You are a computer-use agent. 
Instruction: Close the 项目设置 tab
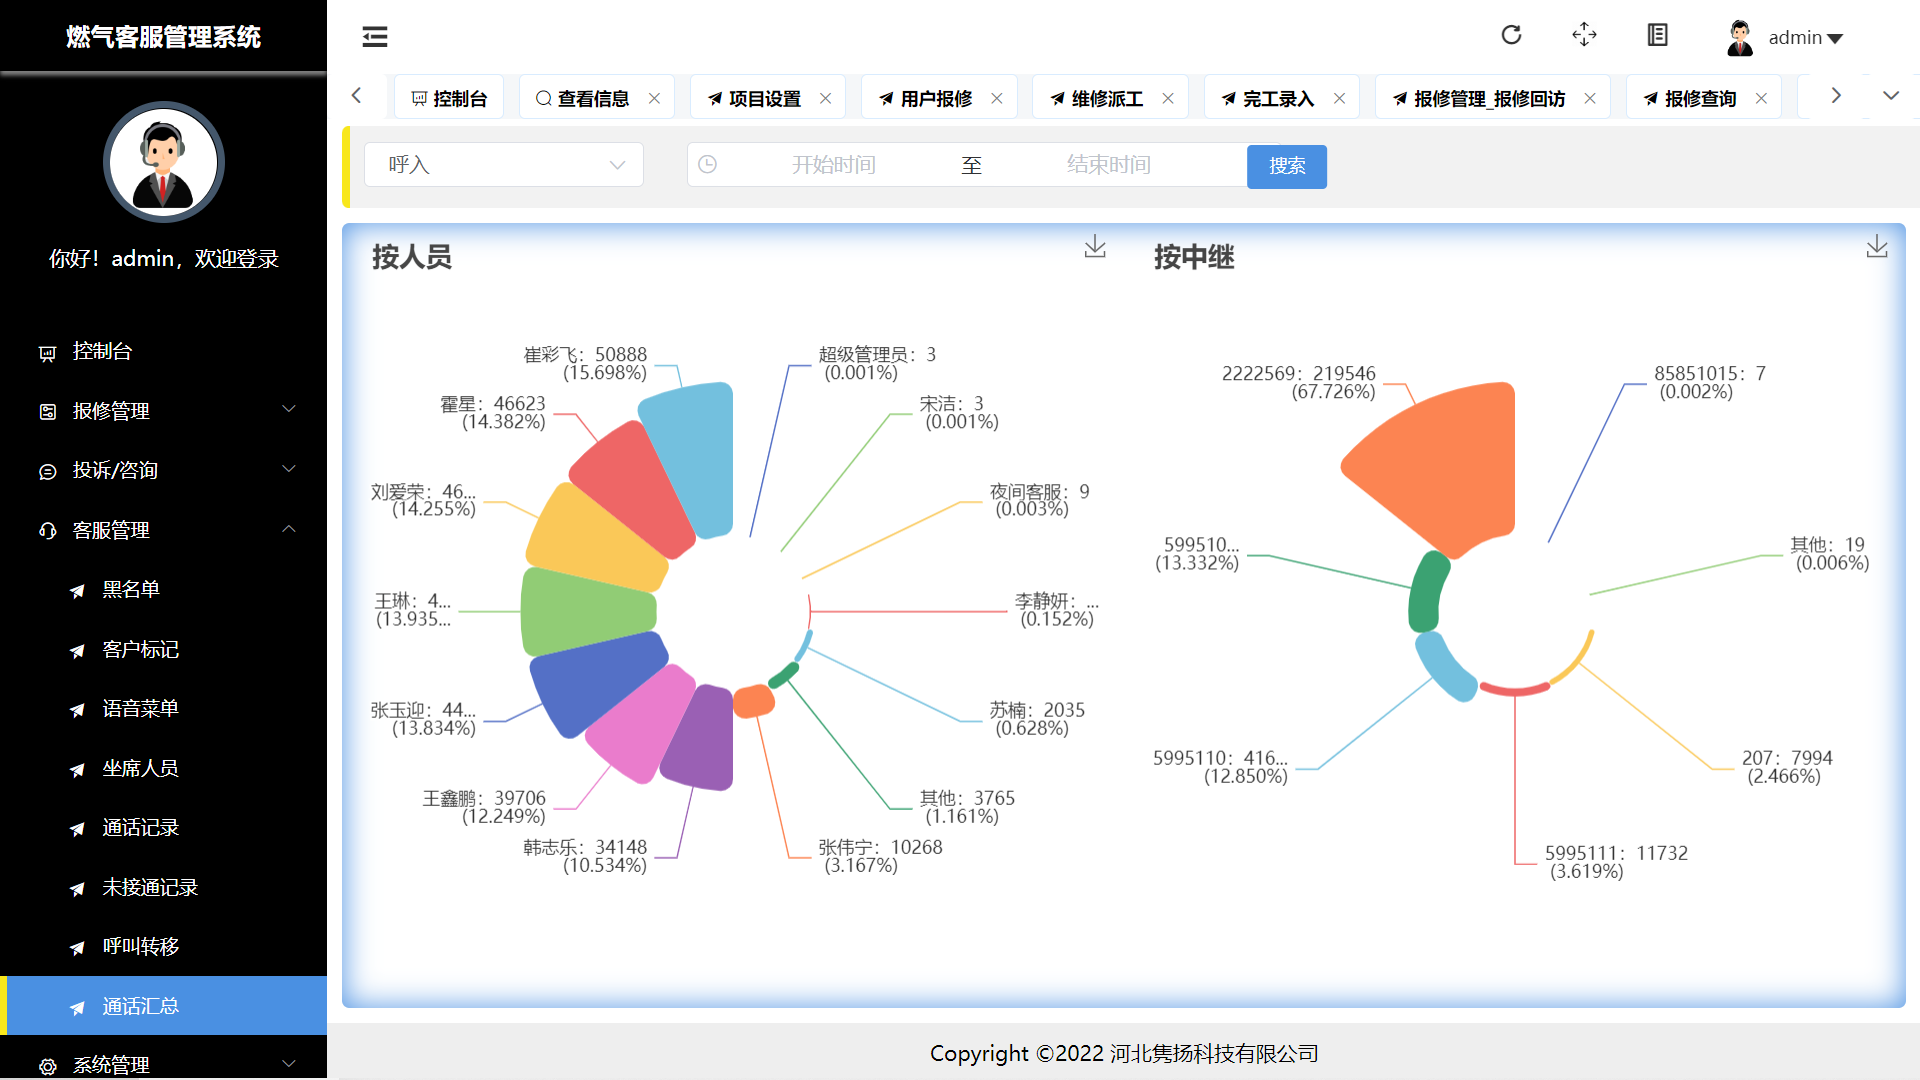coord(826,98)
